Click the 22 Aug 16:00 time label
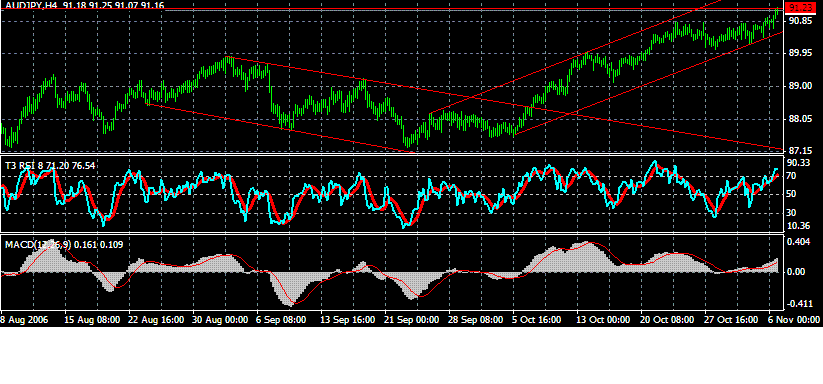Viewport: 823px width, 384px height. point(156,319)
